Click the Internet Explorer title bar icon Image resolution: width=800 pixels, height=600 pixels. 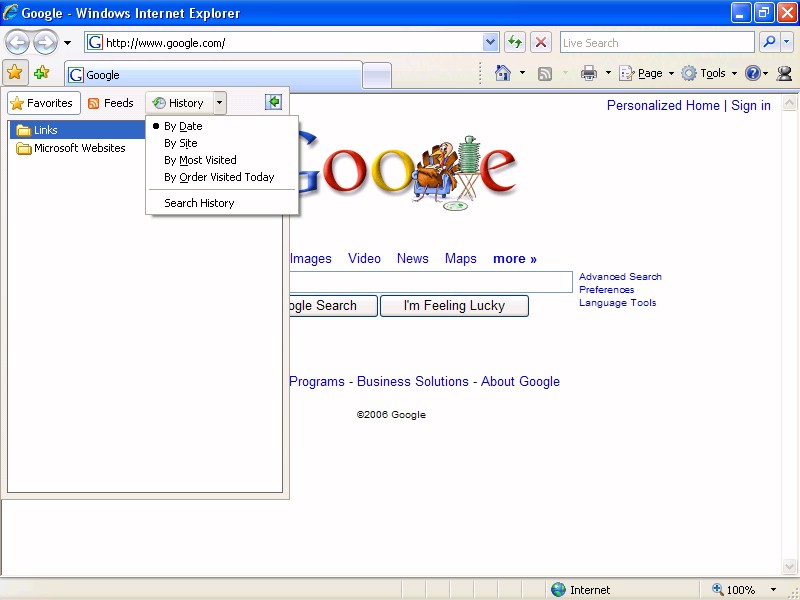pyautogui.click(x=10, y=12)
